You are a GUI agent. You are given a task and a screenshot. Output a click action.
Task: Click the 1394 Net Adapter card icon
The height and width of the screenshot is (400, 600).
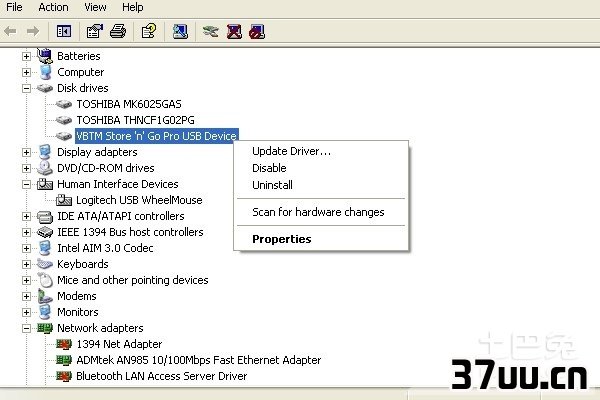(x=64, y=344)
